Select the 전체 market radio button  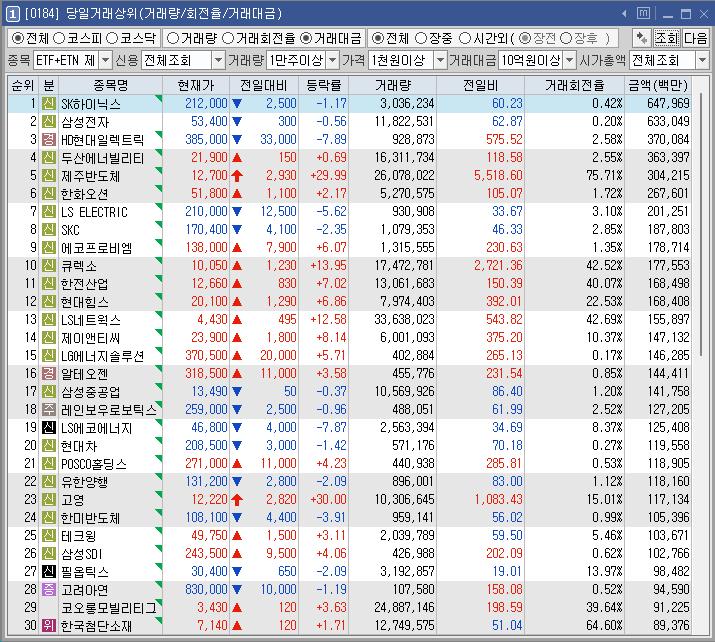(17, 38)
